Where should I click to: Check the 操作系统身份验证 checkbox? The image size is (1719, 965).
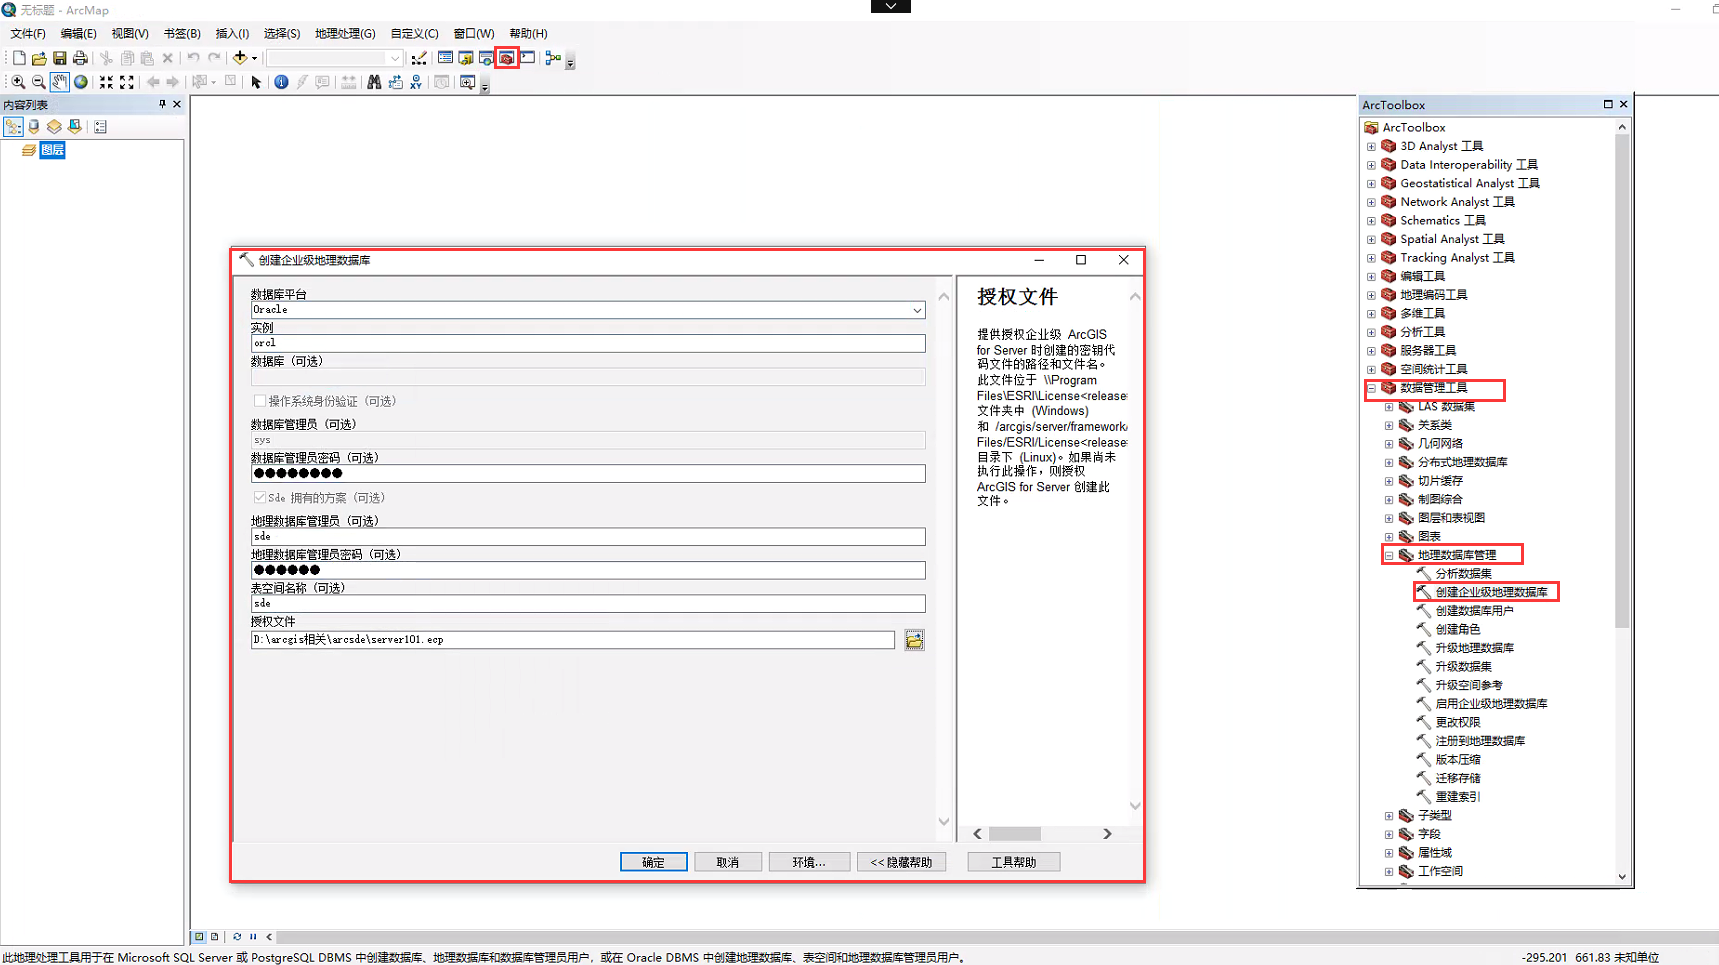coord(260,400)
